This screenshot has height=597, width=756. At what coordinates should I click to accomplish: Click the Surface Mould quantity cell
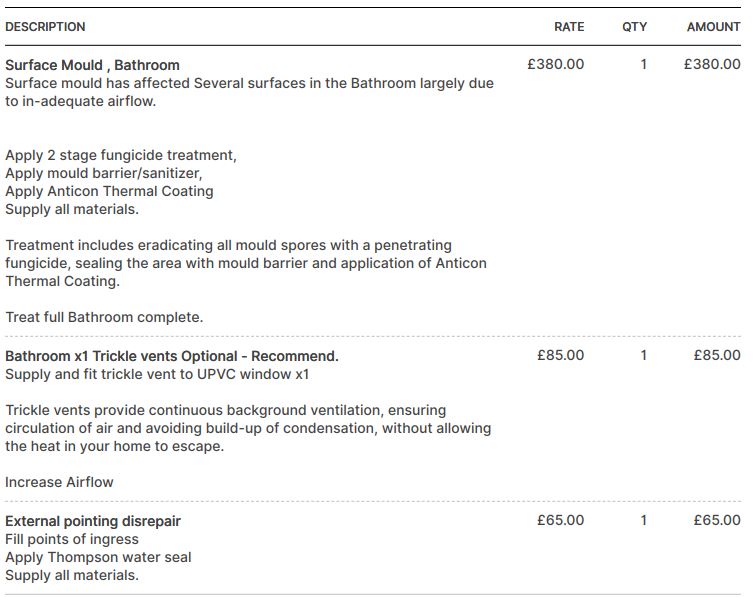644,64
